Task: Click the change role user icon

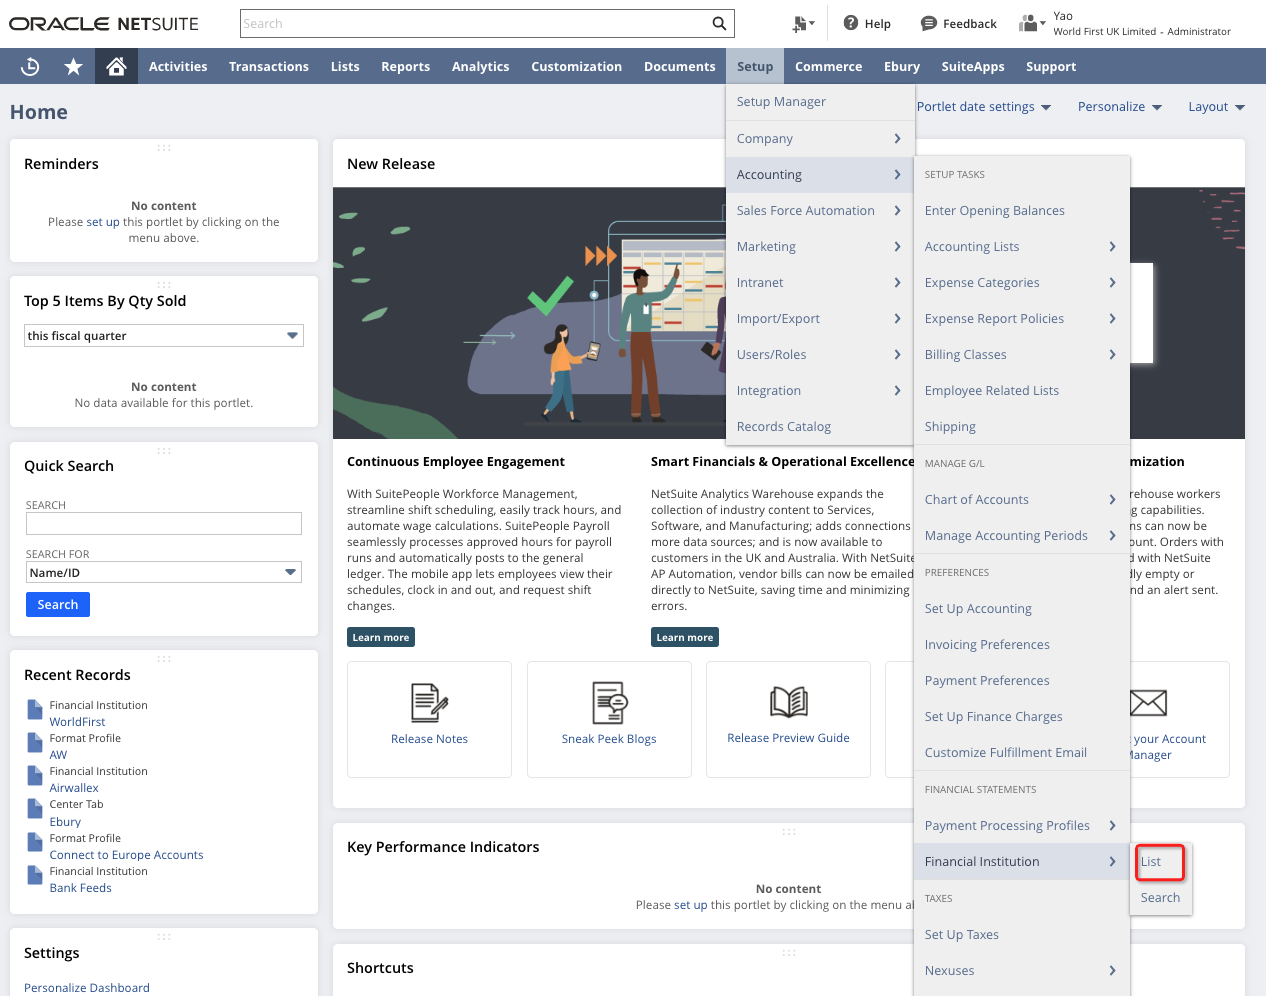Action: tap(1031, 23)
